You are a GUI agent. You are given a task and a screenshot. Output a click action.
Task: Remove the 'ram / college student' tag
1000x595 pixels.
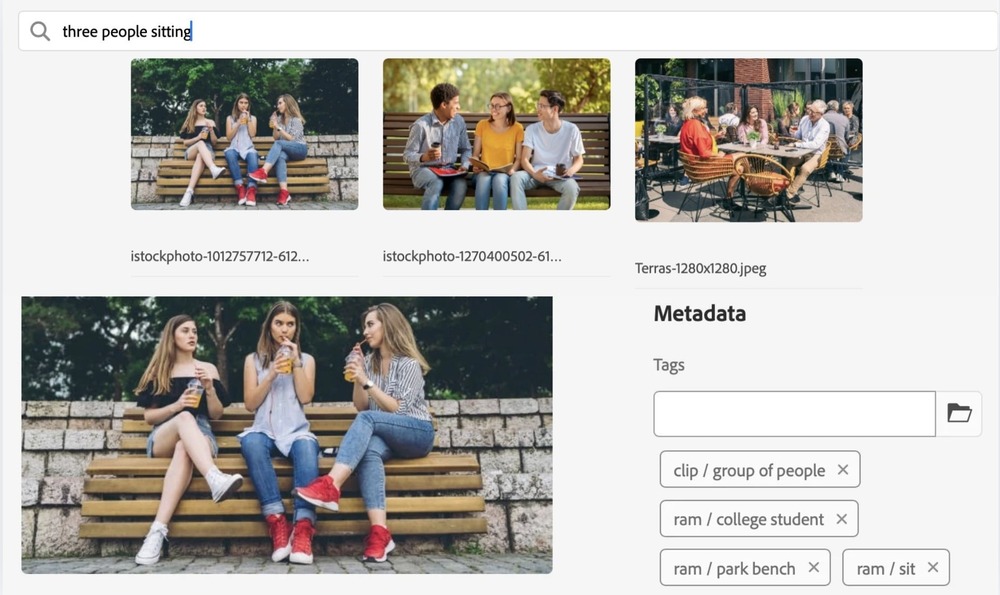pos(841,519)
